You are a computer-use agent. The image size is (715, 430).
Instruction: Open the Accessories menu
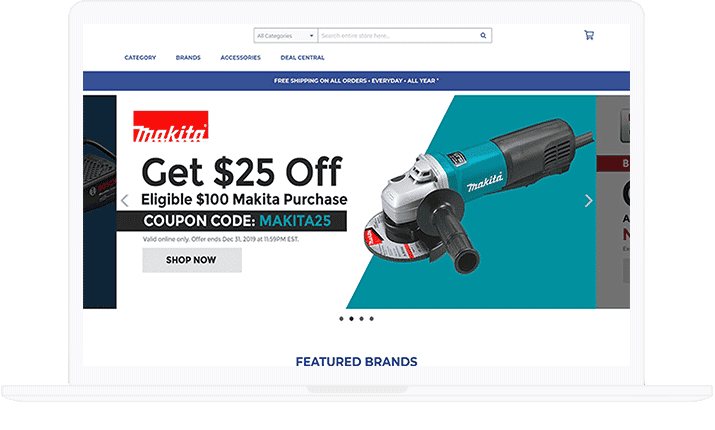pos(240,57)
